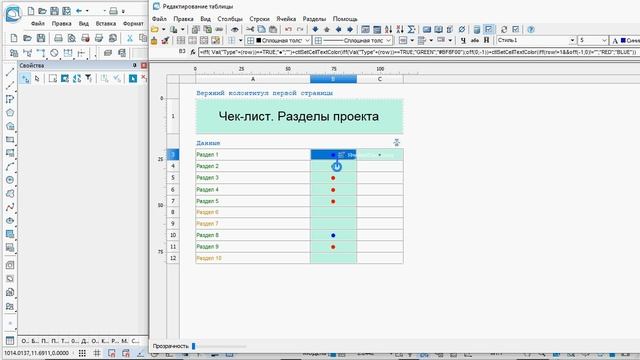640x360 pixels.
Task: Toggle underline Ч text formatting
Action: point(463,40)
